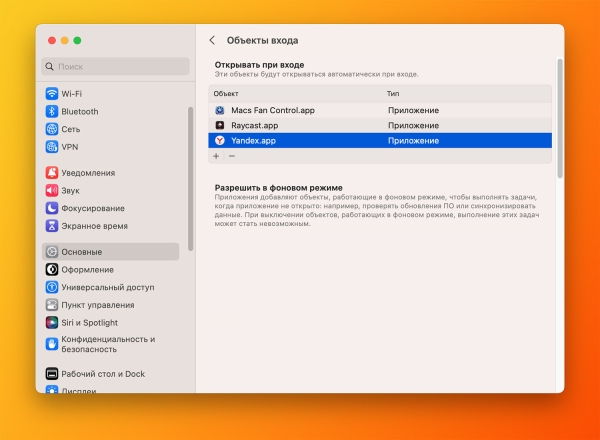Select the Raycast.app row

[x=380, y=125]
